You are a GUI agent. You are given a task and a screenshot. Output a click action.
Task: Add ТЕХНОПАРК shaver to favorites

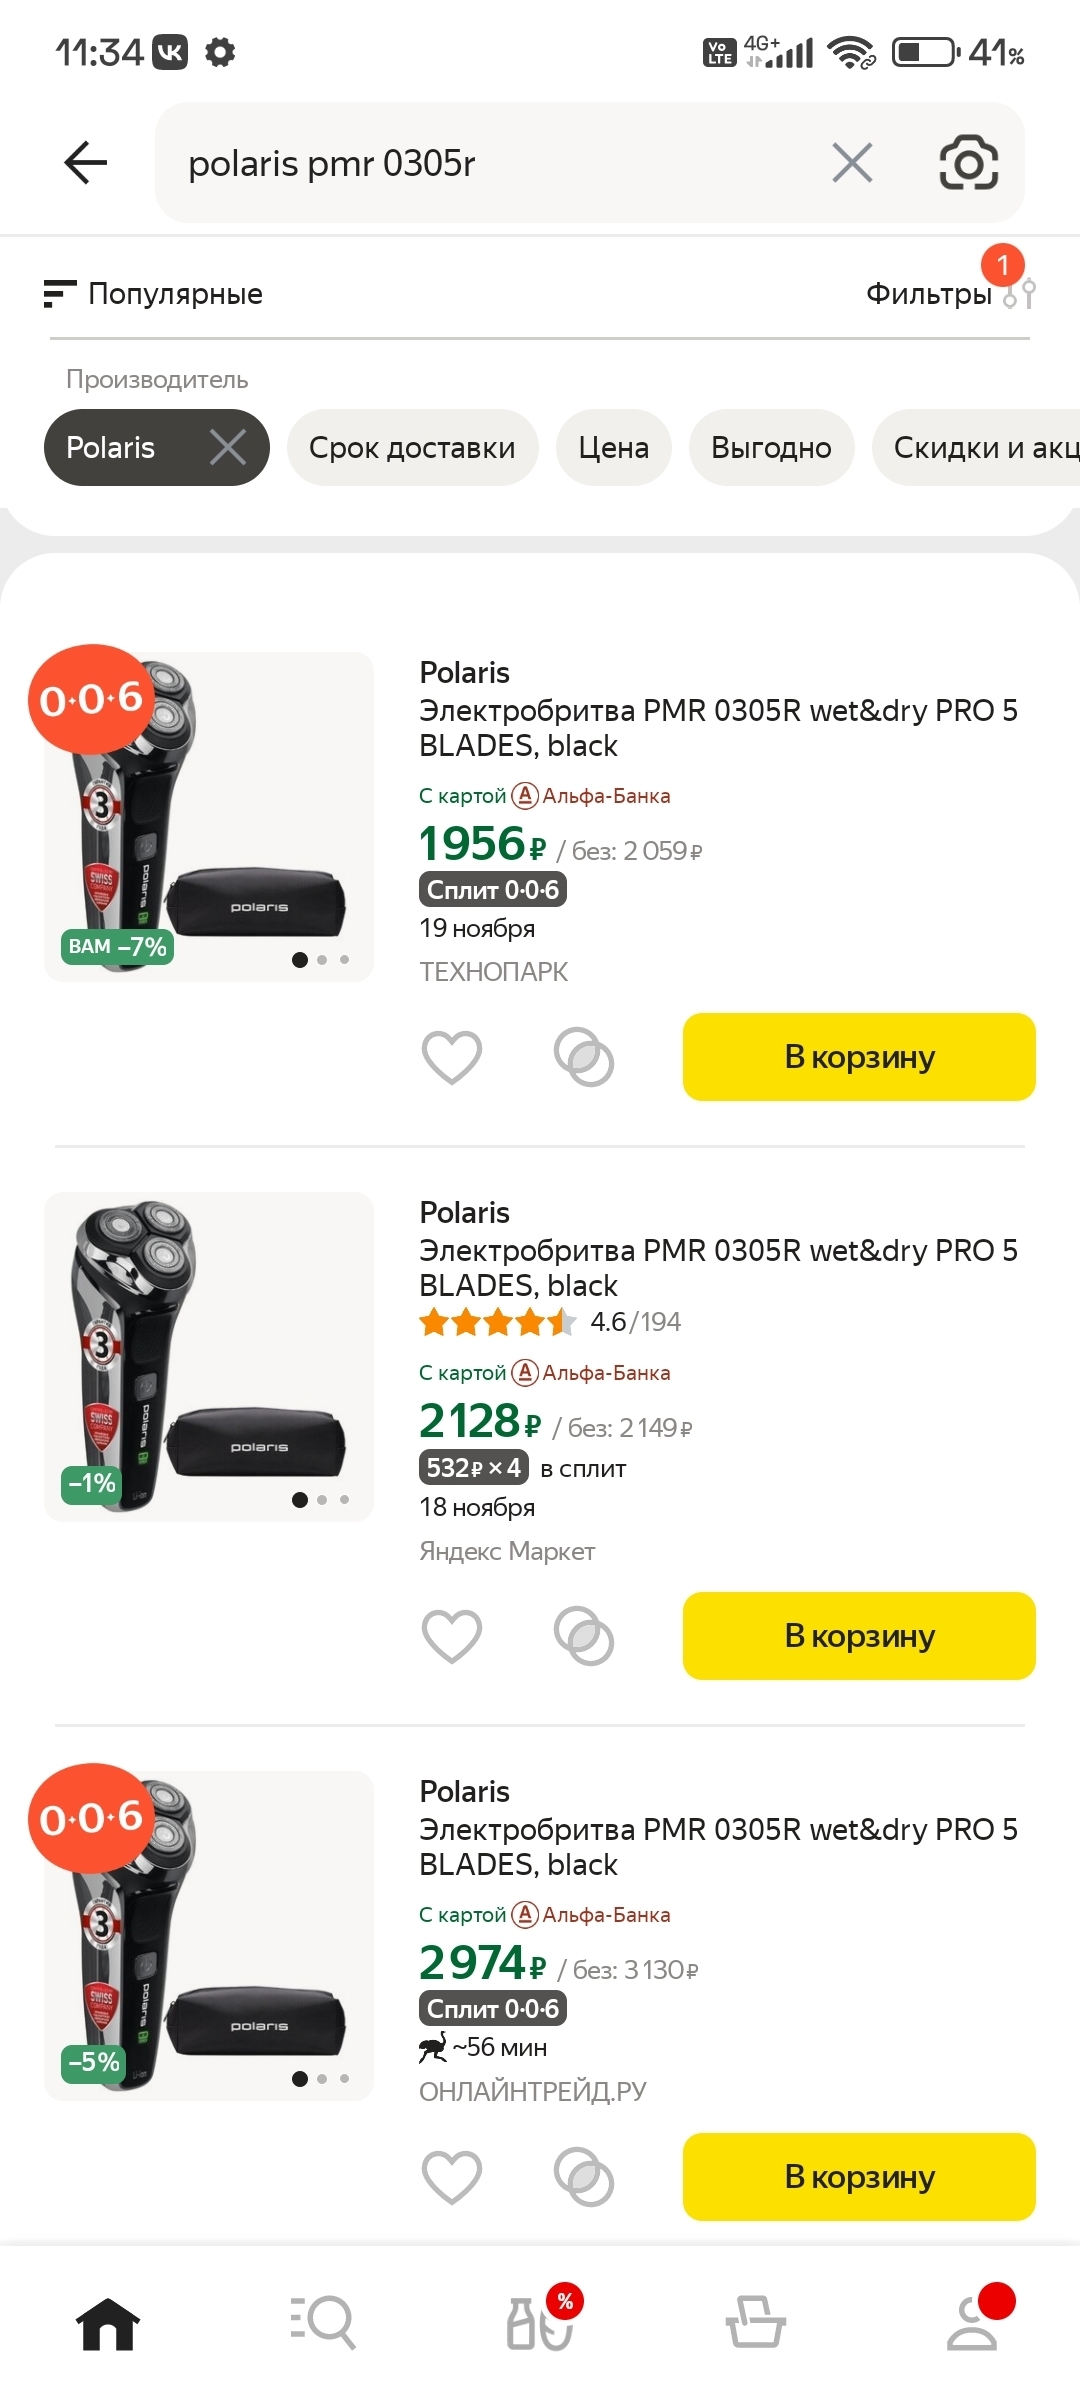(452, 1057)
